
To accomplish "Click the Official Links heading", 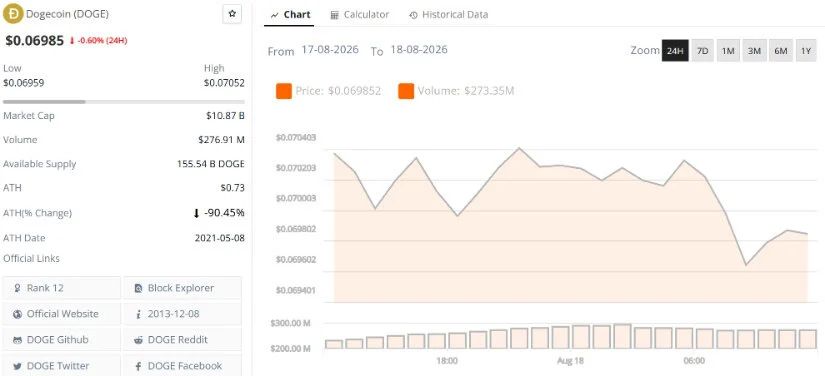I will [32, 258].
